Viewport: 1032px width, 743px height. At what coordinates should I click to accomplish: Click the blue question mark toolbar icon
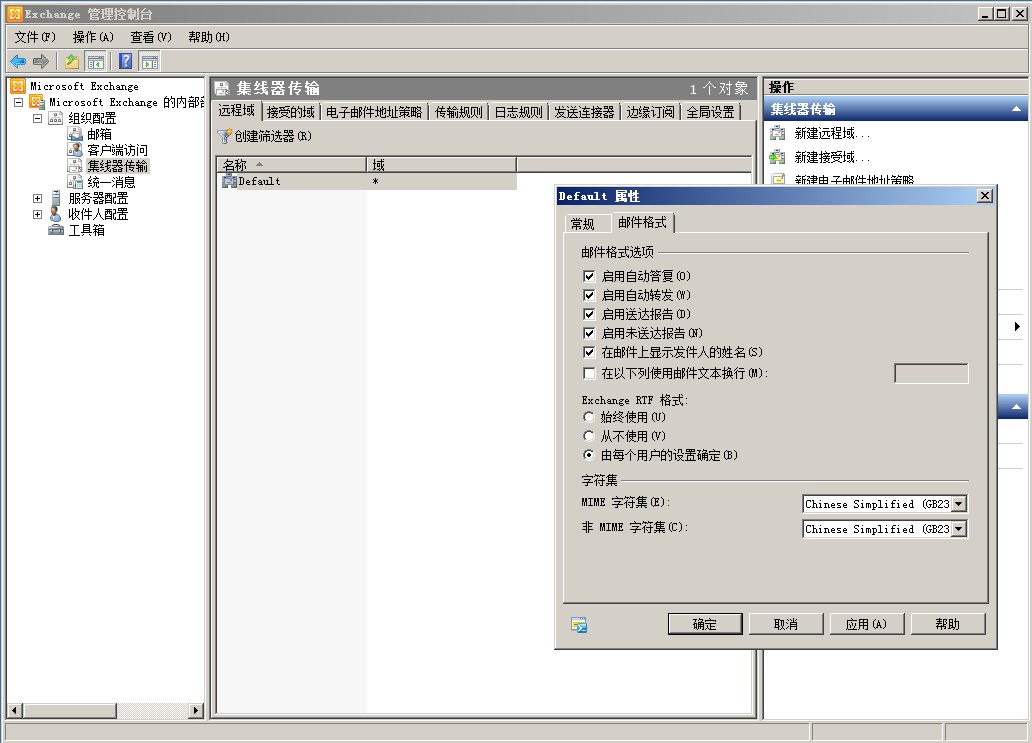coord(126,61)
